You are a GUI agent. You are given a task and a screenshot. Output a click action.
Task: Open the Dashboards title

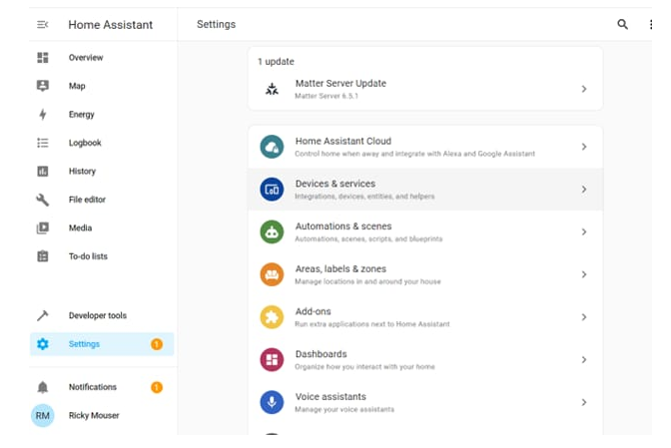coord(321,354)
